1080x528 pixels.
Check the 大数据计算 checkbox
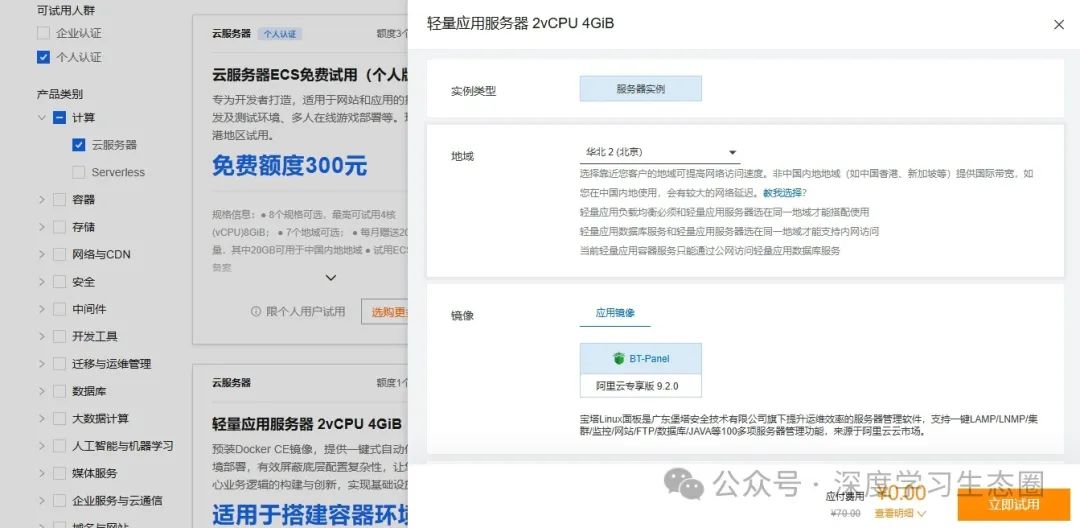(x=59, y=419)
